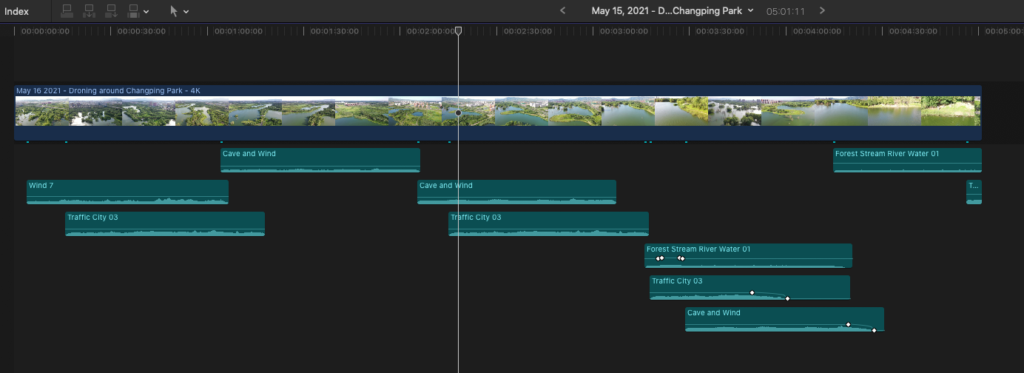Image resolution: width=1024 pixels, height=373 pixels.
Task: Select the Wind 7 audio clip
Action: pos(127,192)
